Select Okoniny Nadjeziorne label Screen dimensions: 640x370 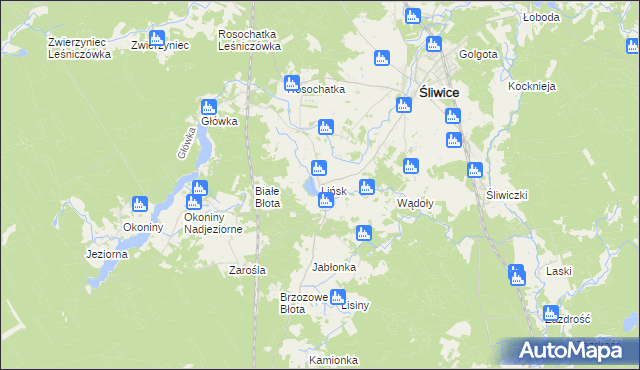[213, 223]
